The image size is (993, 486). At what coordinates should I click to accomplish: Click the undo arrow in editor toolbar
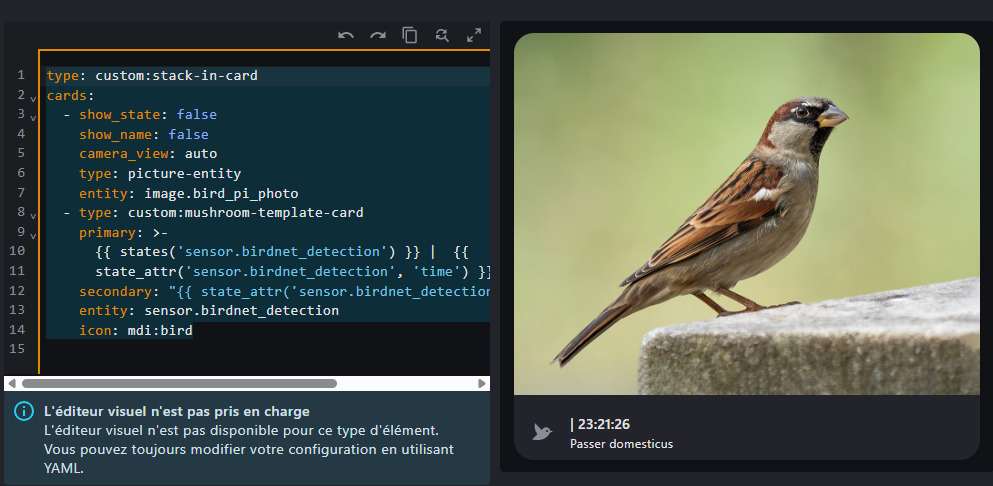click(346, 35)
